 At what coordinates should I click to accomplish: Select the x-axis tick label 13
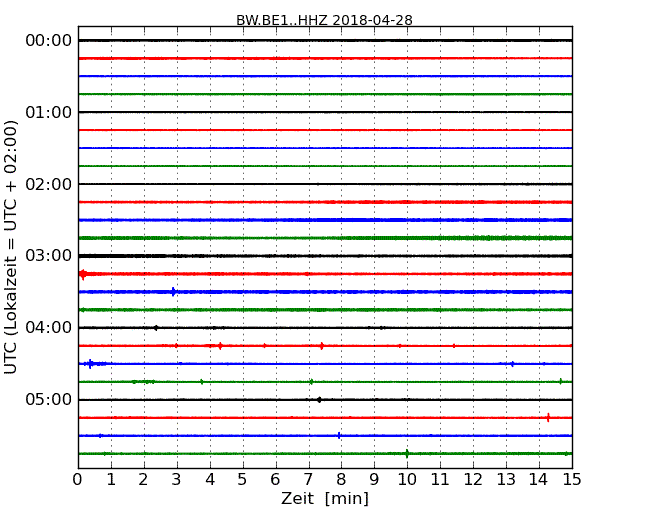click(x=506, y=480)
